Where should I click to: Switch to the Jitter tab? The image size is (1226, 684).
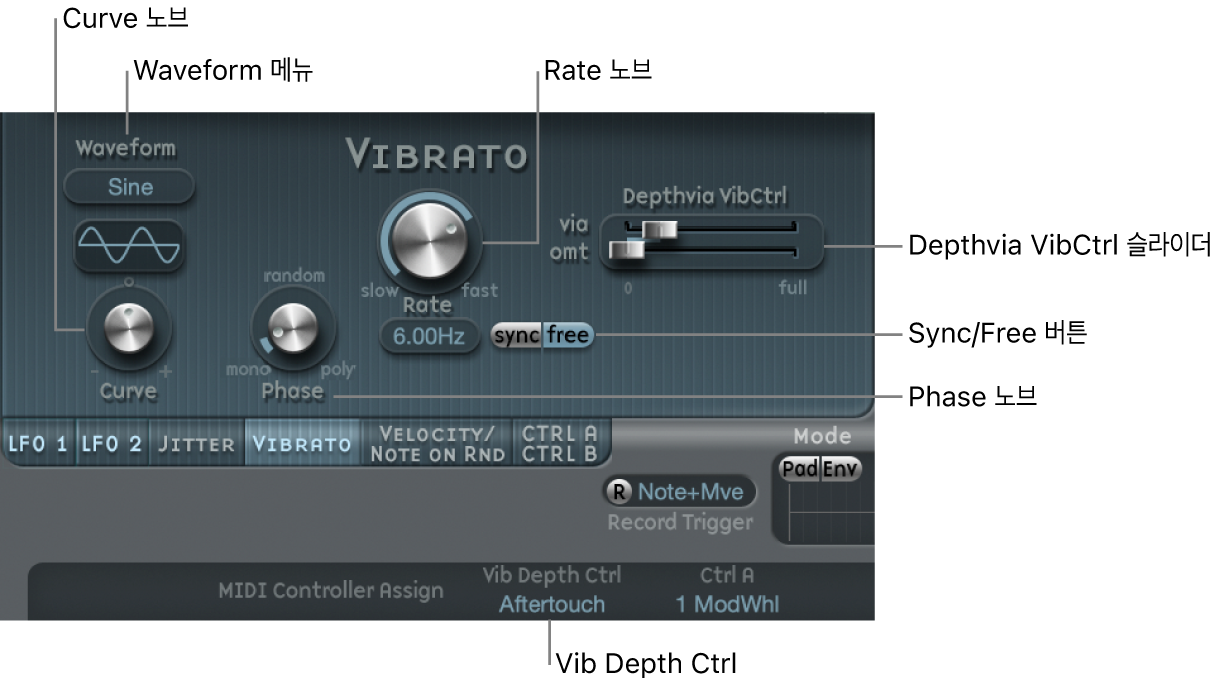point(197,445)
